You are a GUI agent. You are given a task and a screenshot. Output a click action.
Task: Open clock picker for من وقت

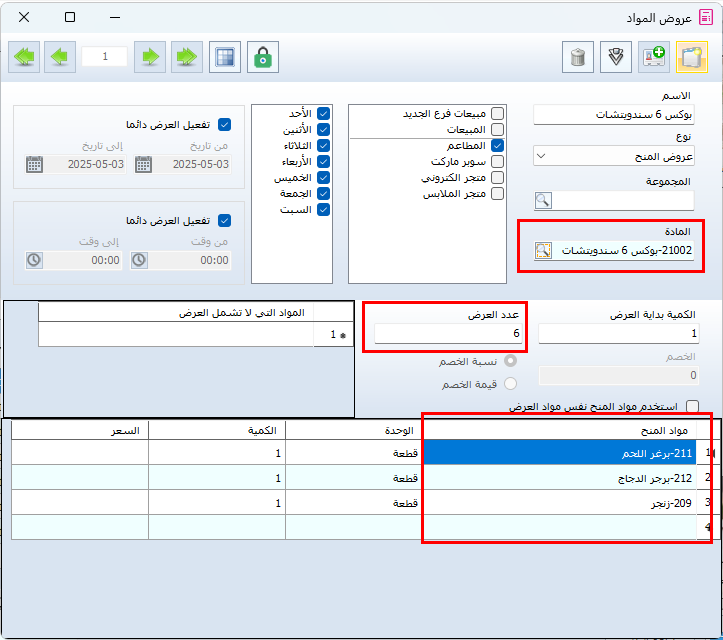[x=139, y=260]
